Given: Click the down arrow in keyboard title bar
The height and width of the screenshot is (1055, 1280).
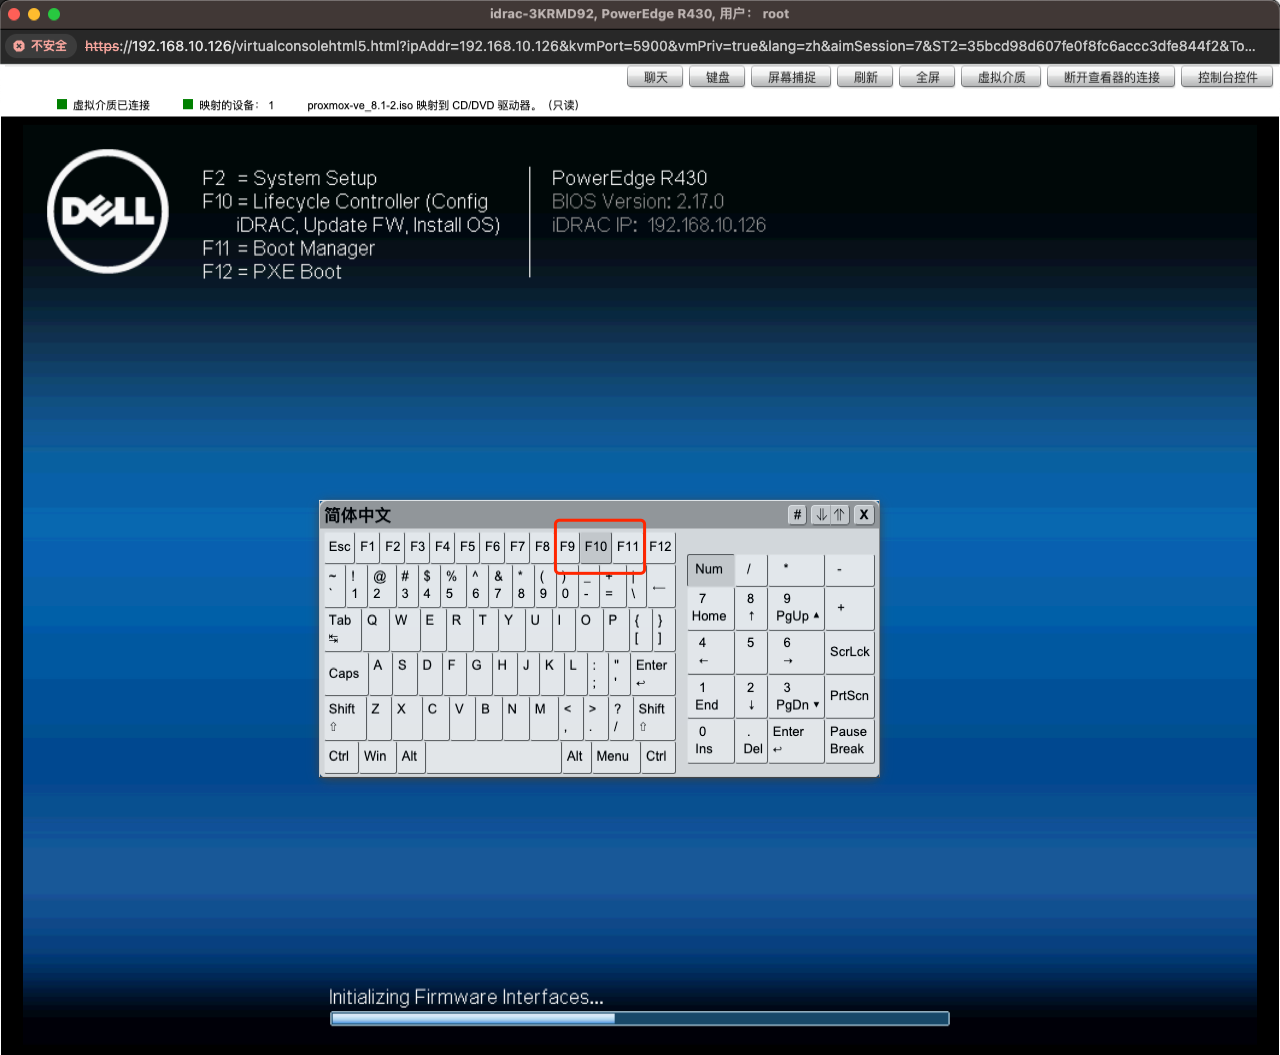Looking at the screenshot, I should [x=821, y=514].
